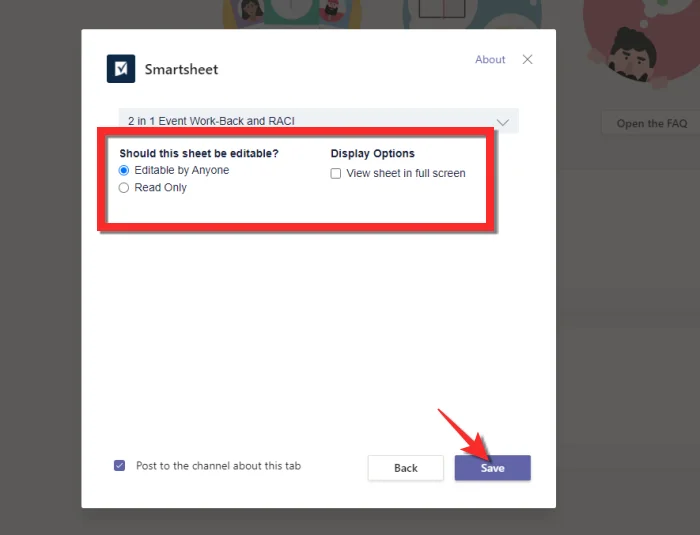Click the Display Options heading
The height and width of the screenshot is (535, 700).
point(372,153)
